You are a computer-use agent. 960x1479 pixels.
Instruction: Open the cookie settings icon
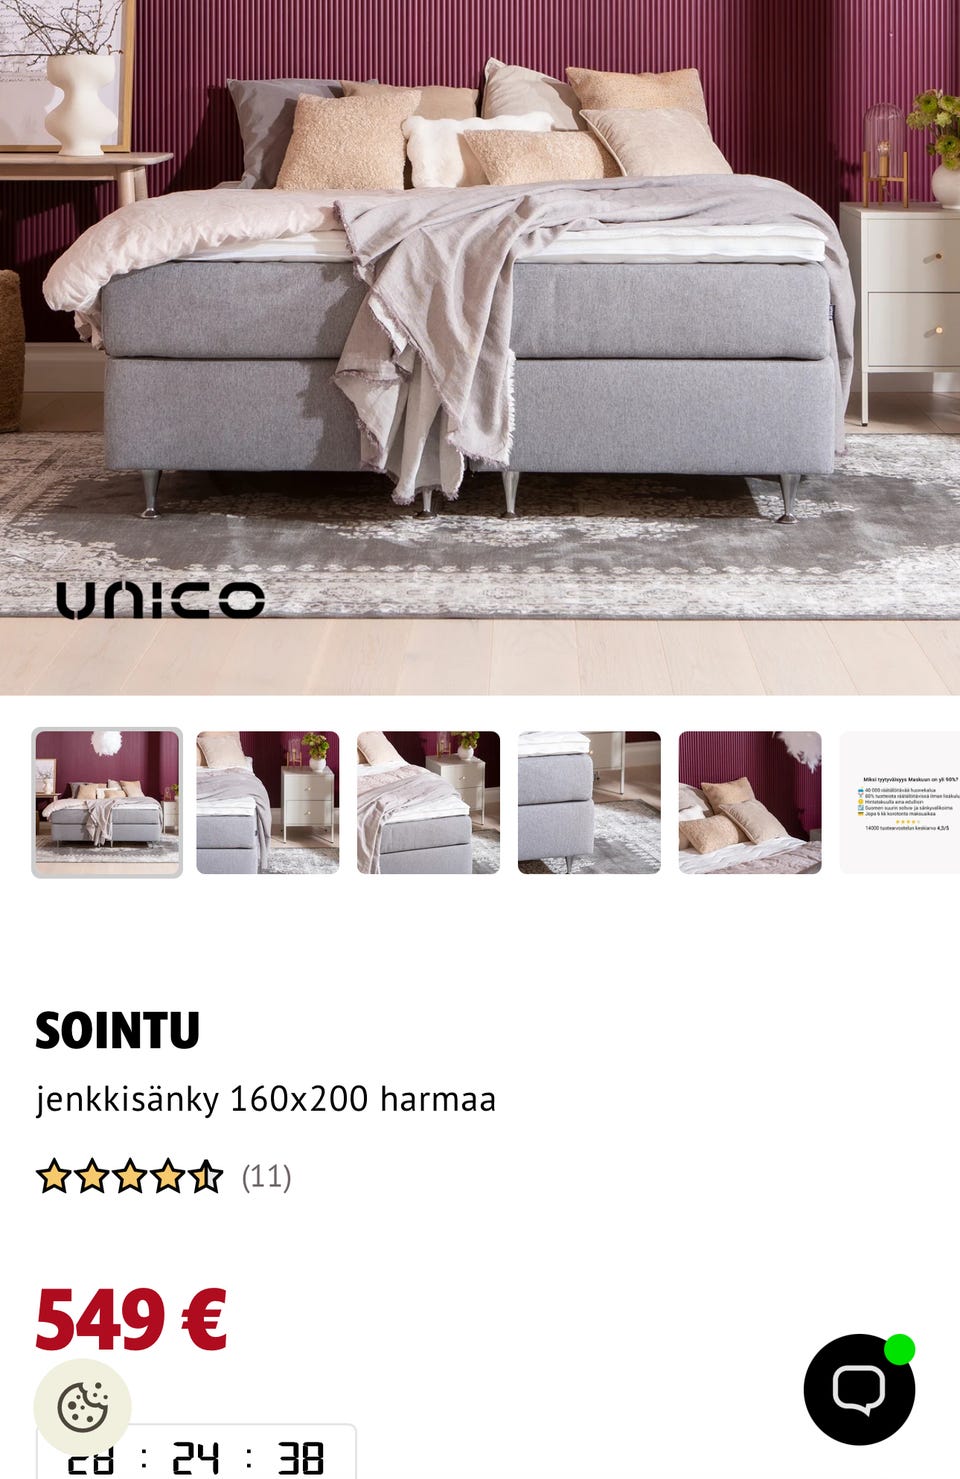click(83, 1407)
